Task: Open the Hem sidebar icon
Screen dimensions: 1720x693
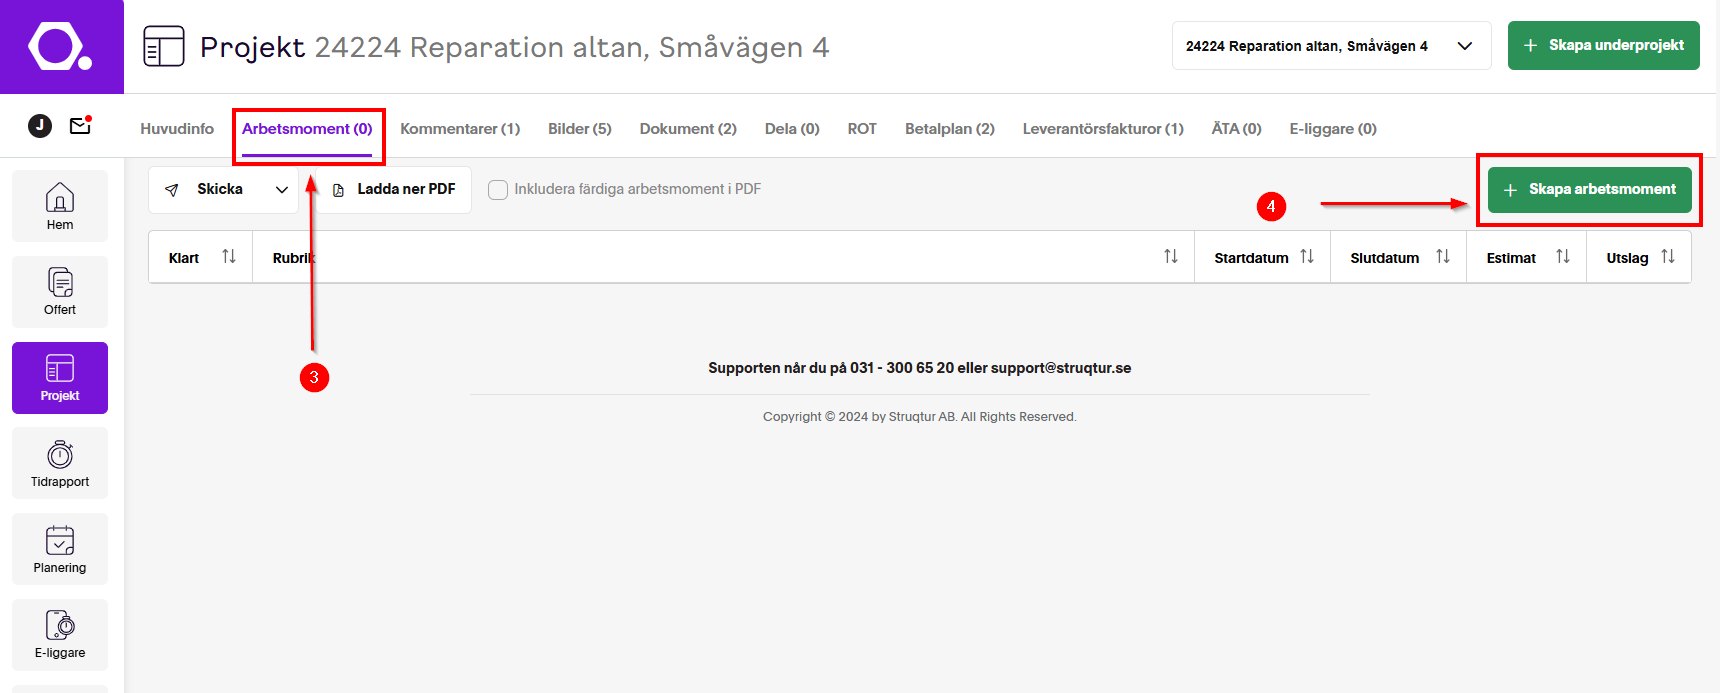Action: click(60, 205)
